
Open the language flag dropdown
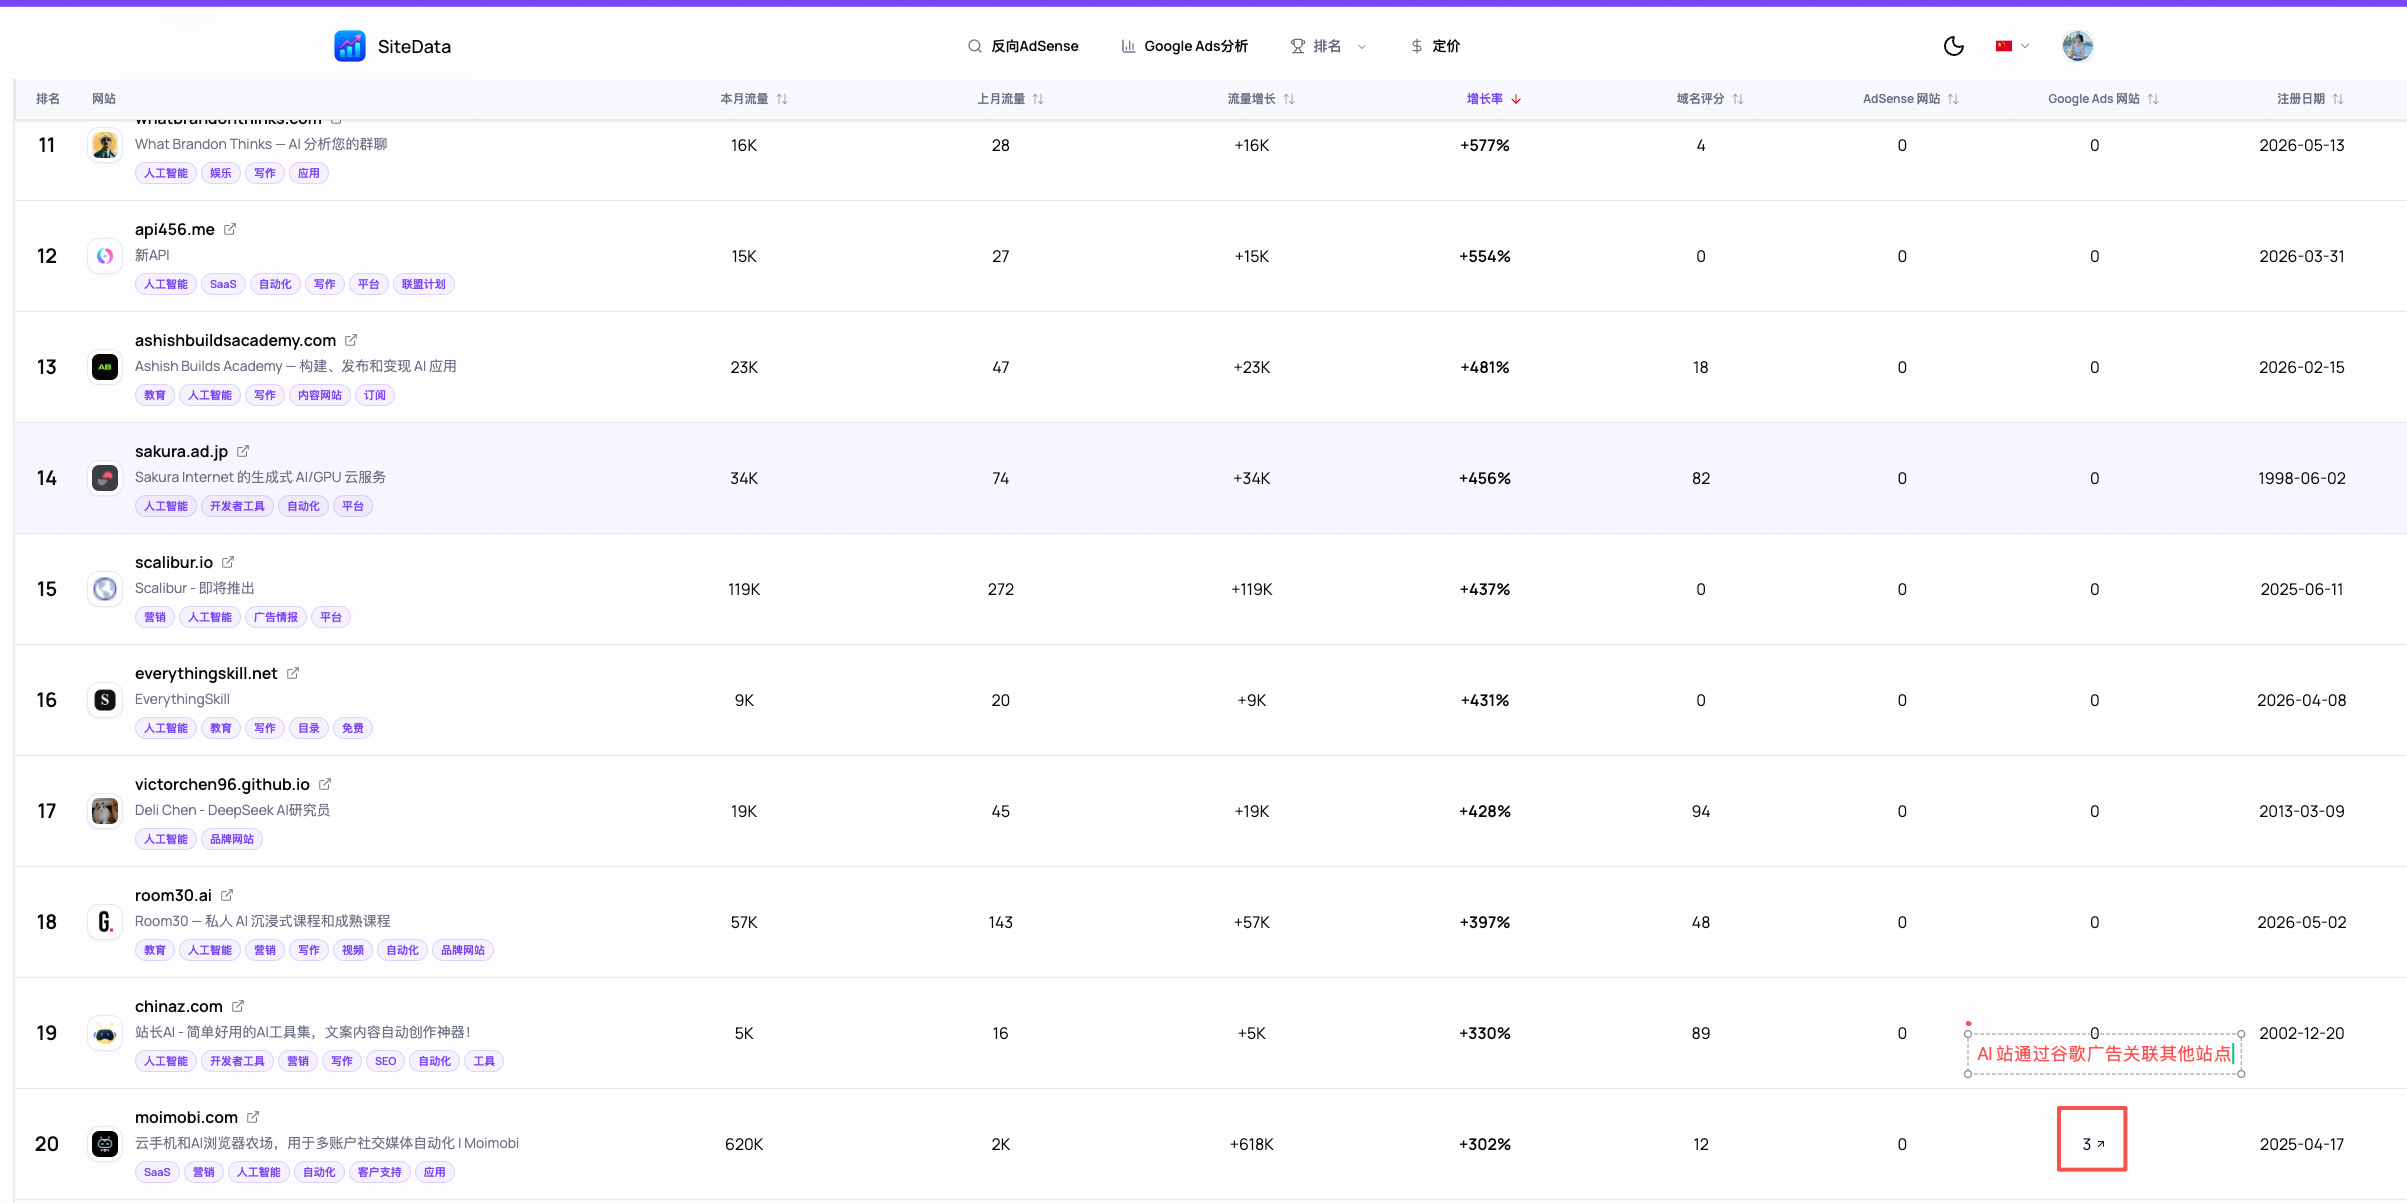tap(2012, 46)
